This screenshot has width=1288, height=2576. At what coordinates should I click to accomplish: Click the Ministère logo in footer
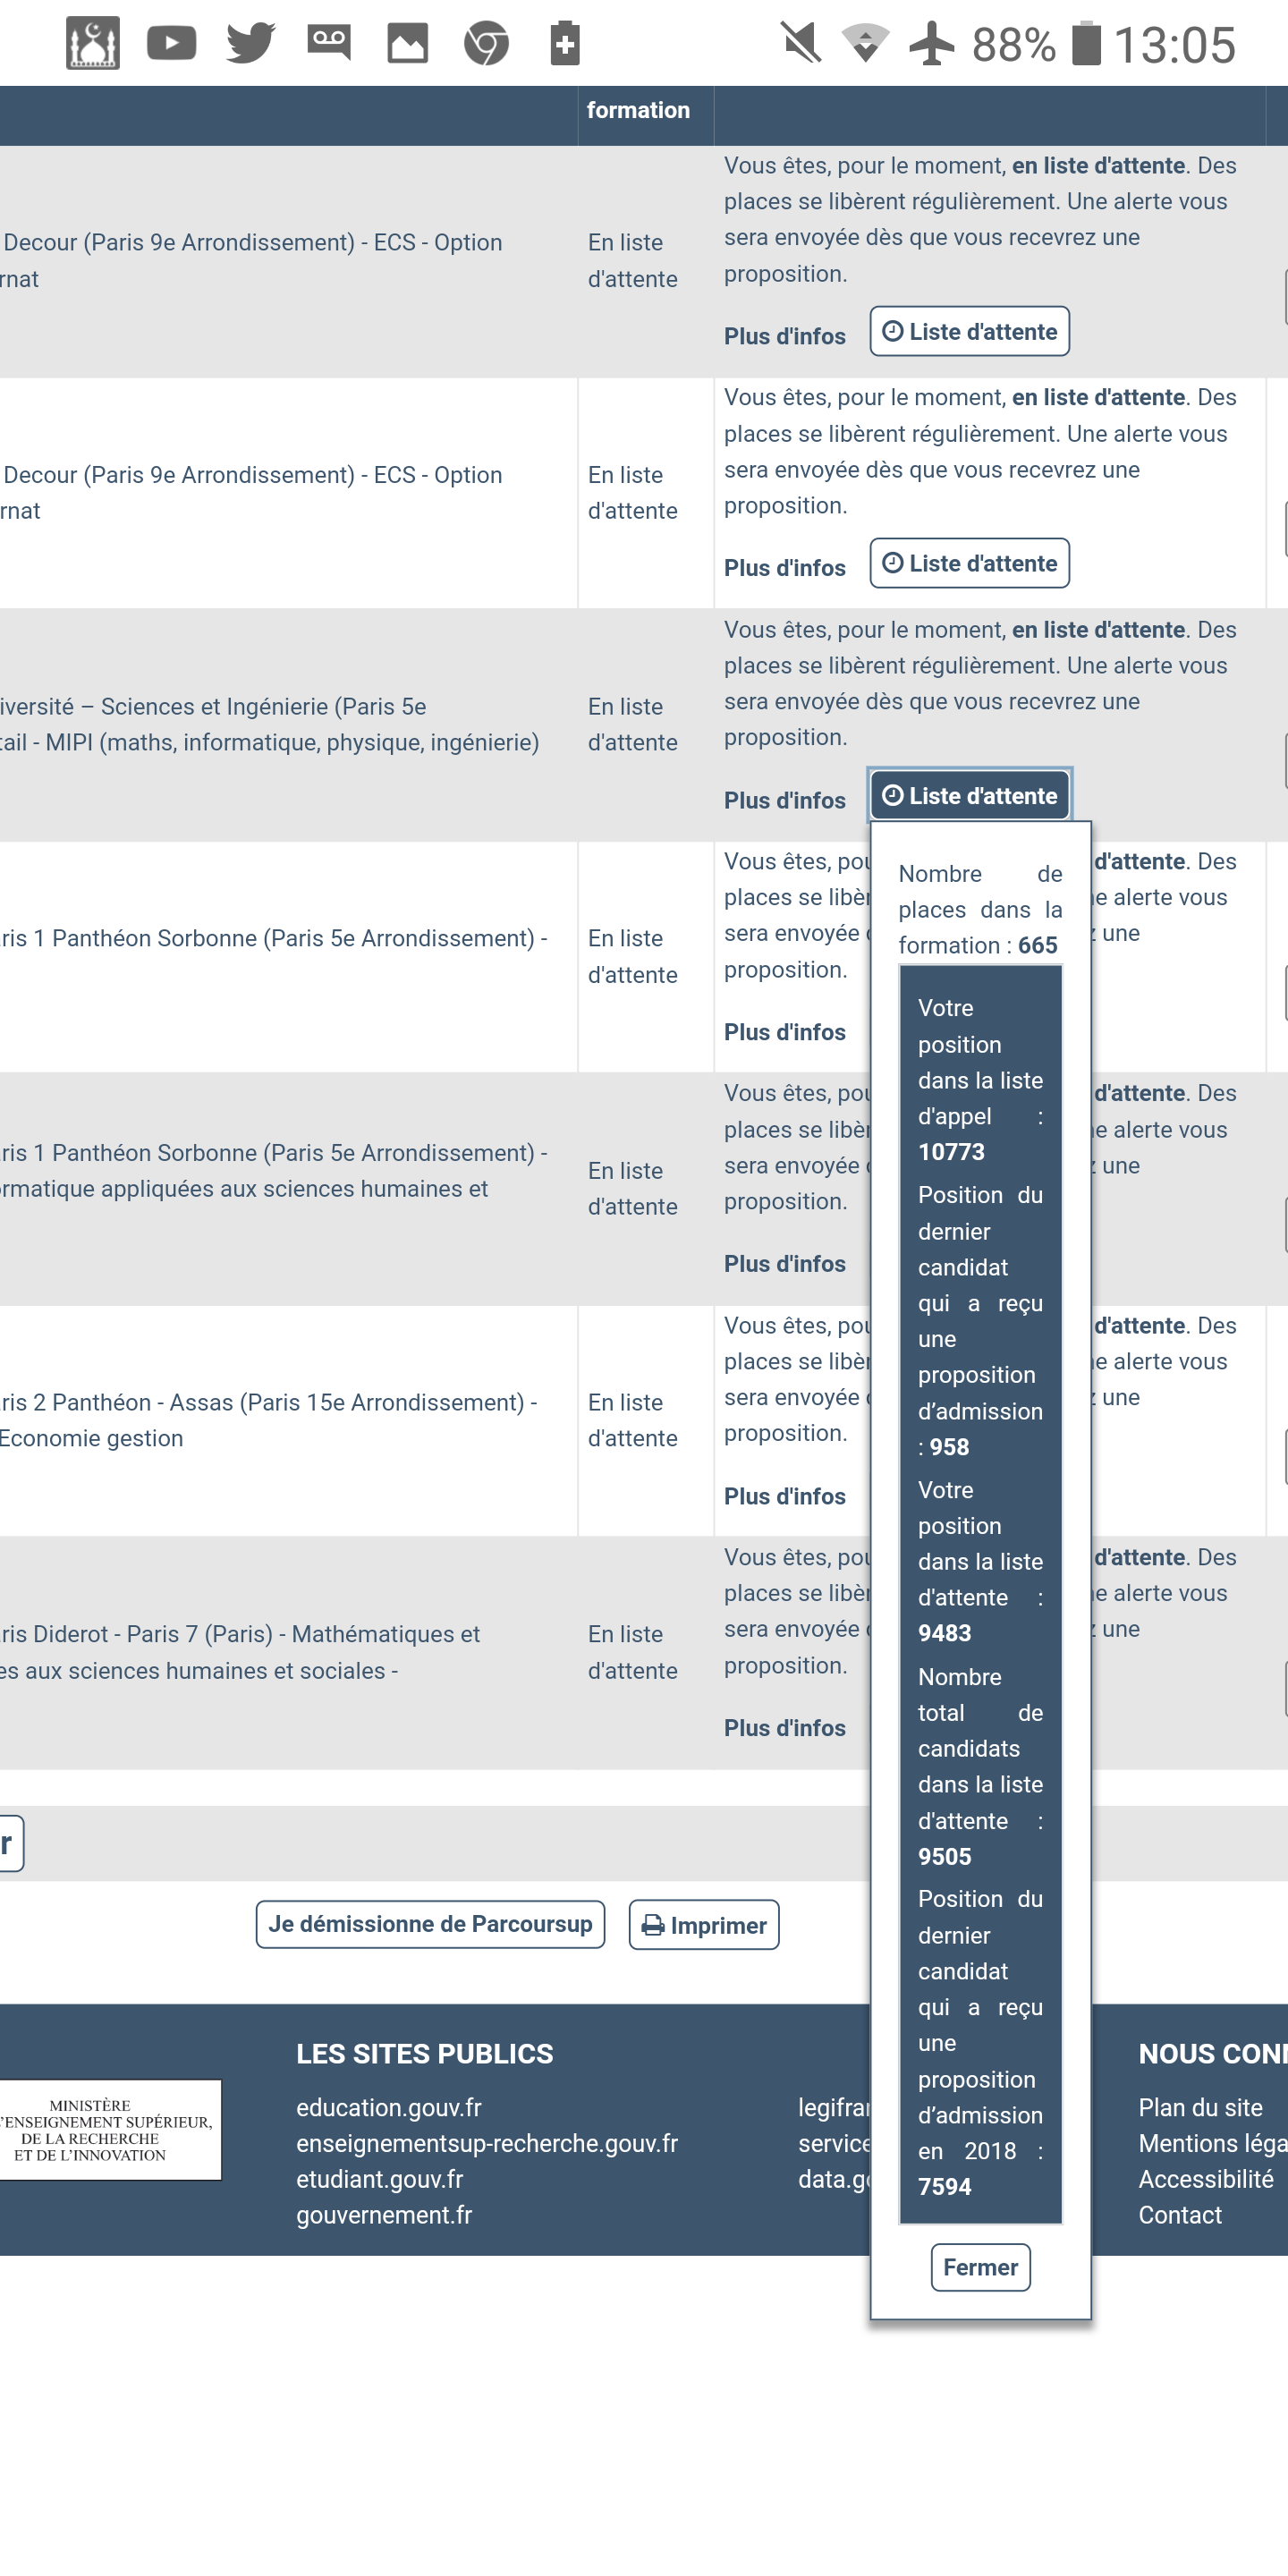[x=108, y=2130]
